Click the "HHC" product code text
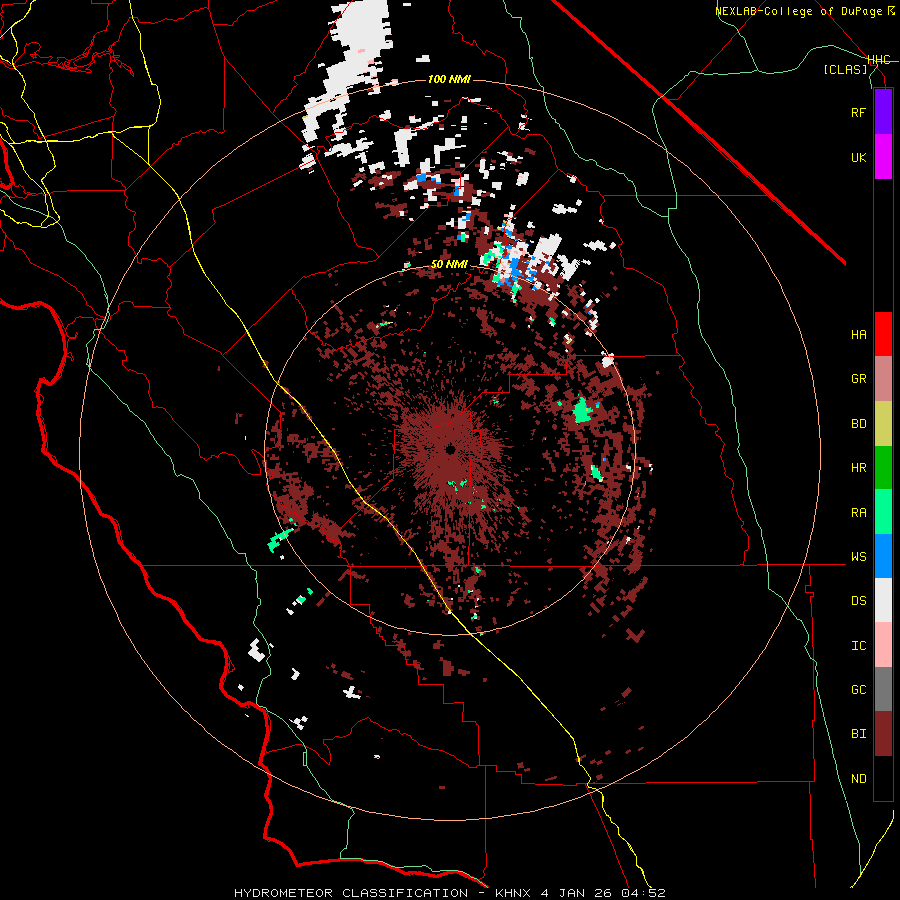Screen dimensions: 900x900 [878, 60]
